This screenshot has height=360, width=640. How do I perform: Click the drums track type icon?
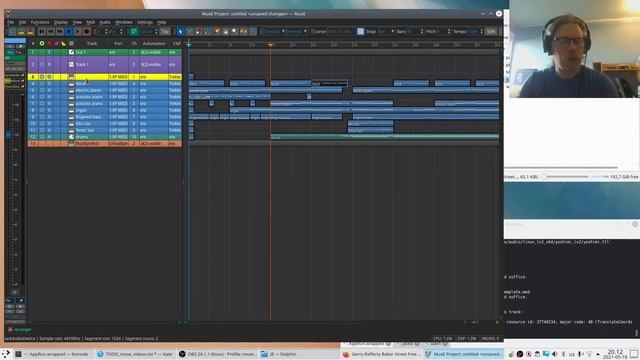[x=71, y=137]
